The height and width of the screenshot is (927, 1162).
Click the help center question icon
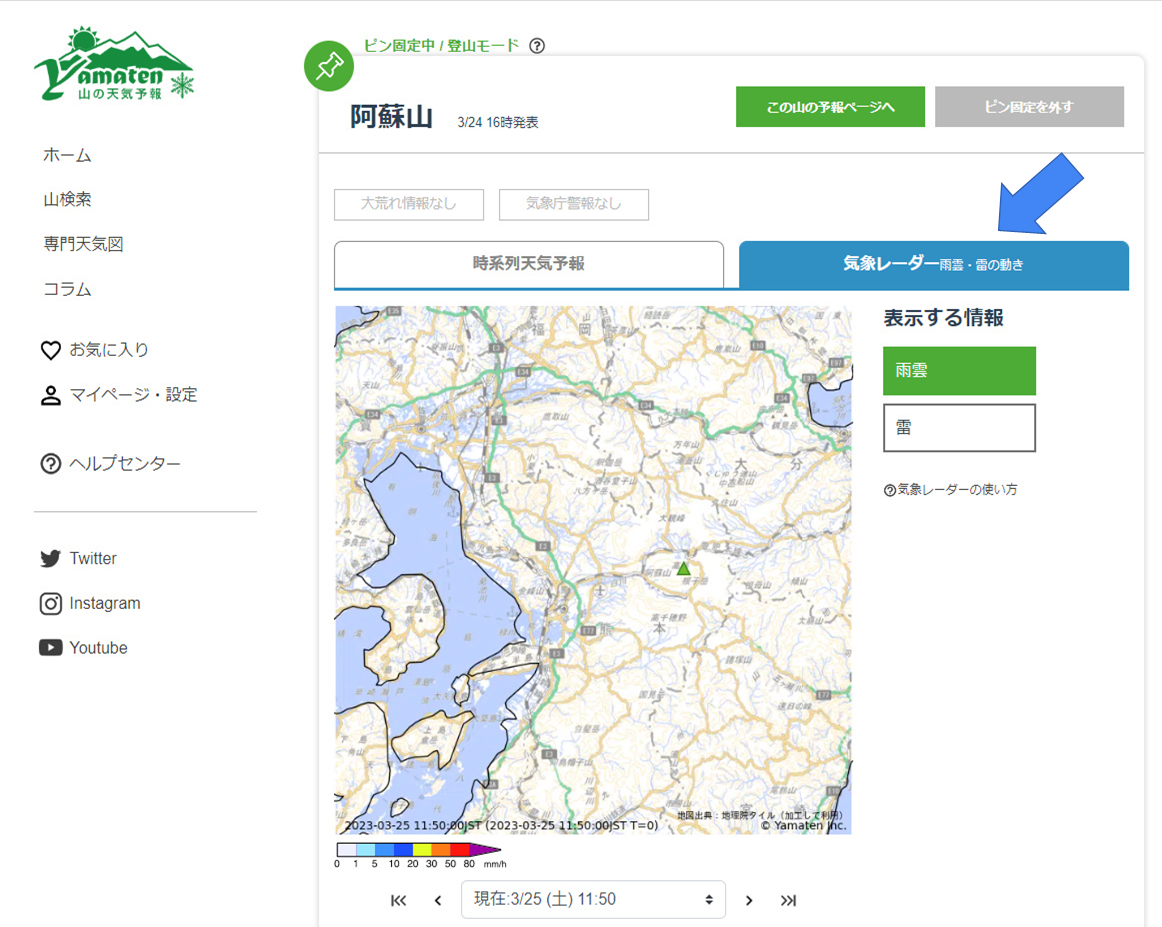50,464
